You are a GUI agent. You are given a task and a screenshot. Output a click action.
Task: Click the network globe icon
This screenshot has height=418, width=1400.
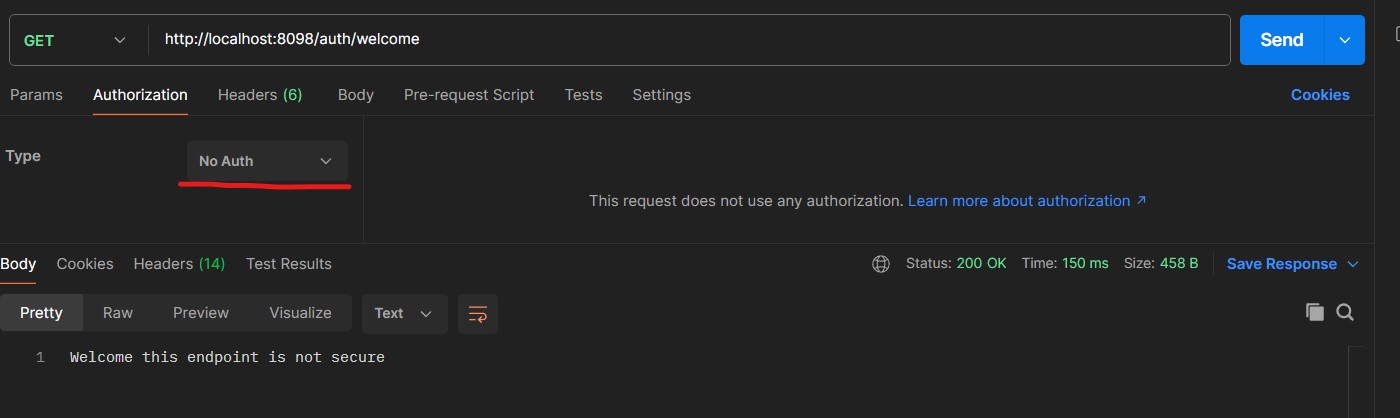(881, 264)
